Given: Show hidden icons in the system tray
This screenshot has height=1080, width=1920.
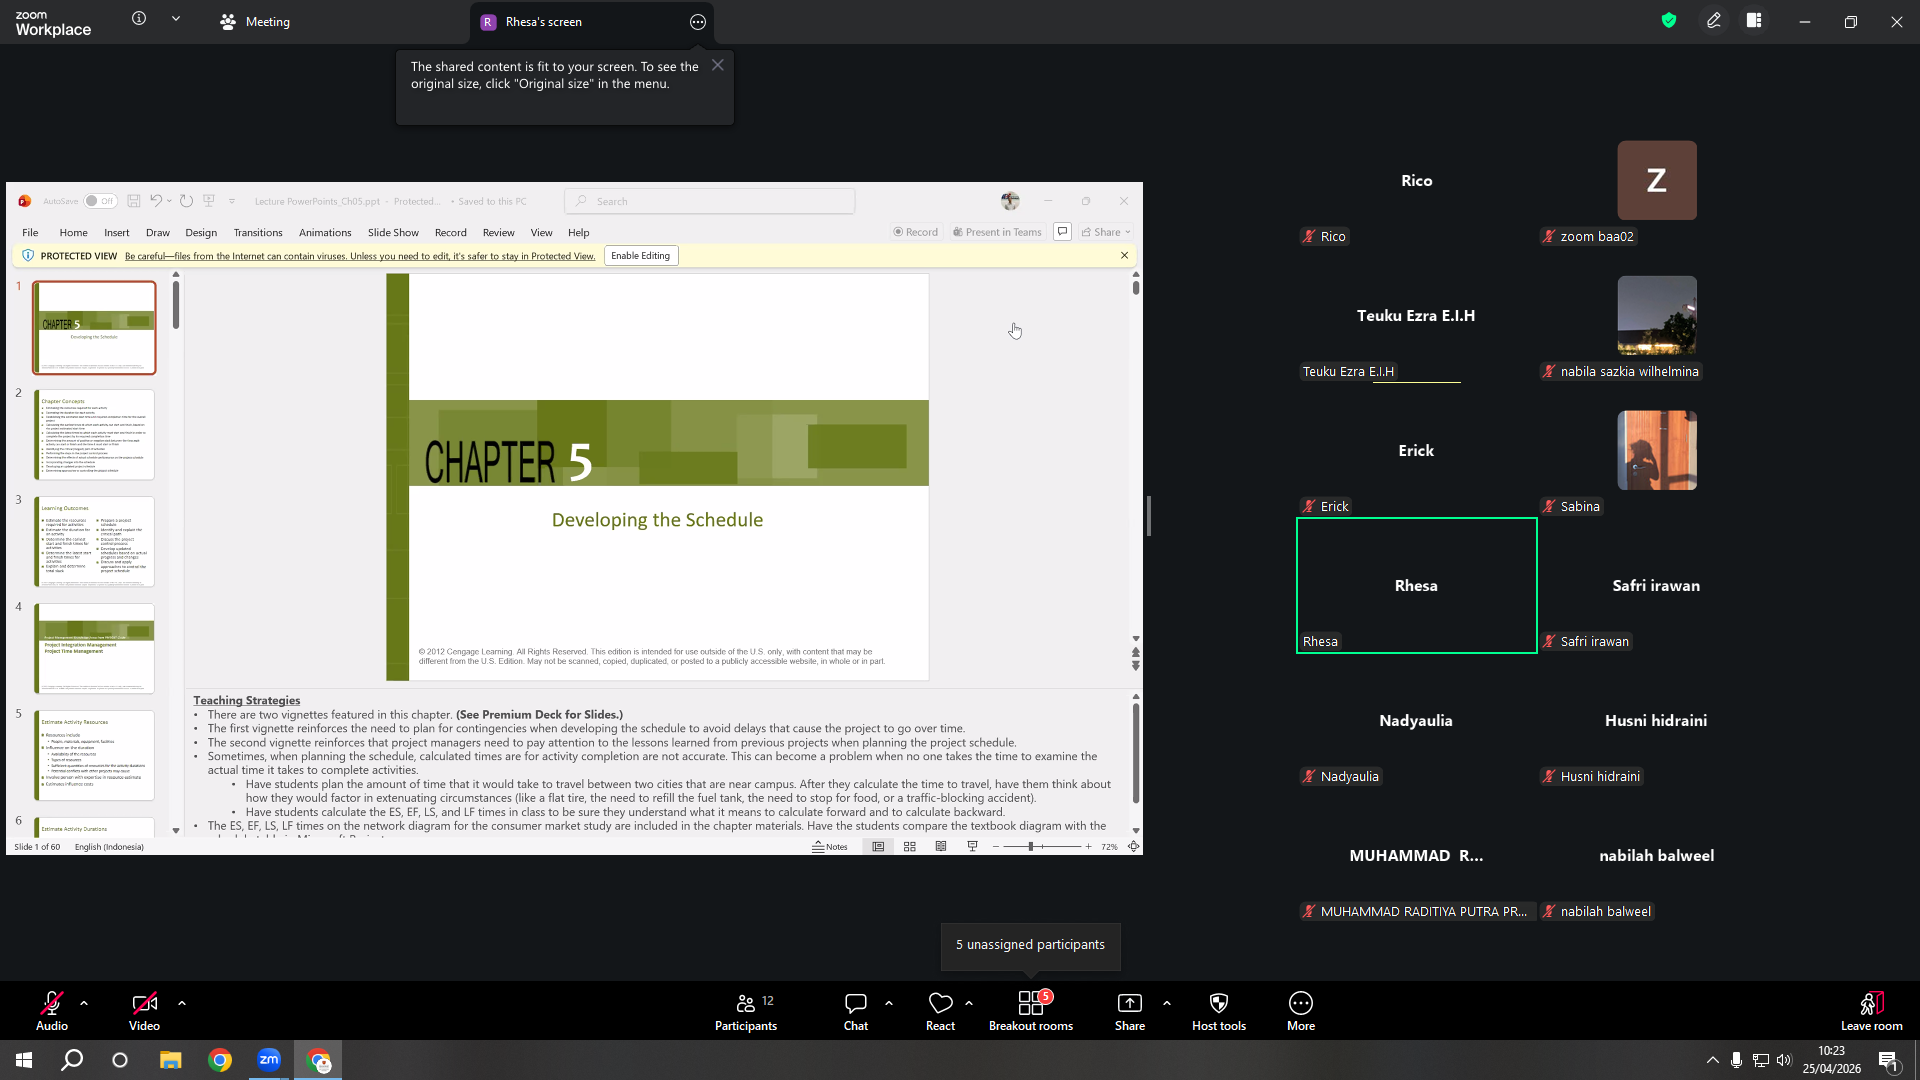Looking at the screenshot, I should coord(1713,1060).
